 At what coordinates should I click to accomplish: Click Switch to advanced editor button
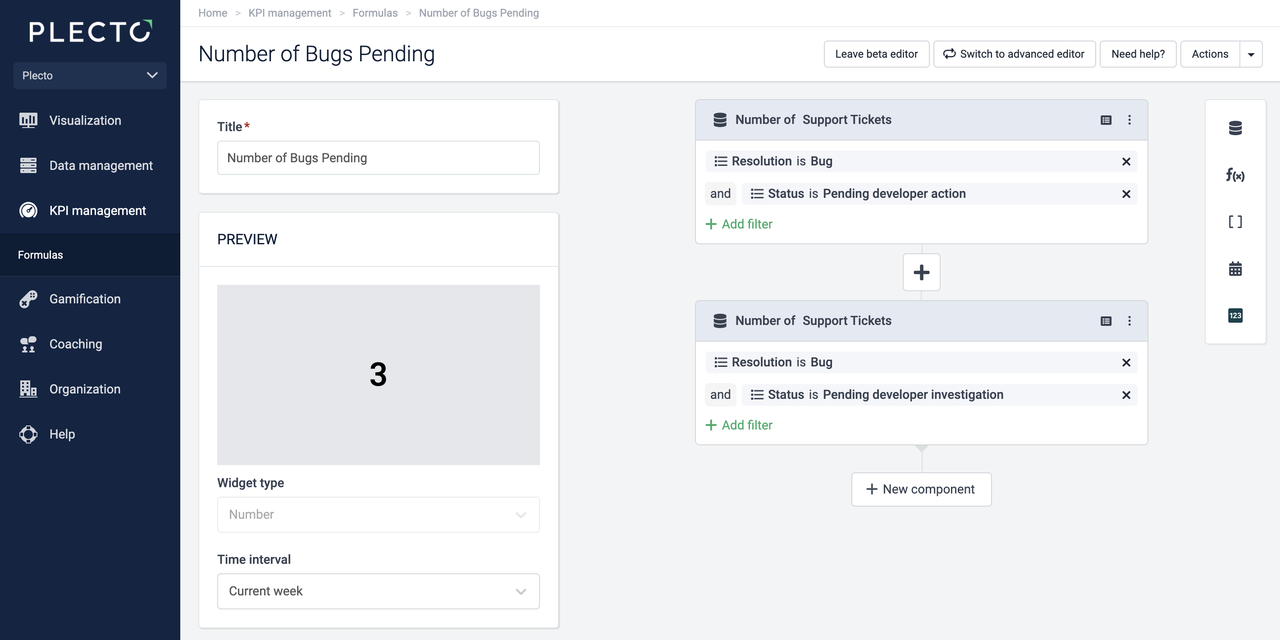[x=1014, y=54]
